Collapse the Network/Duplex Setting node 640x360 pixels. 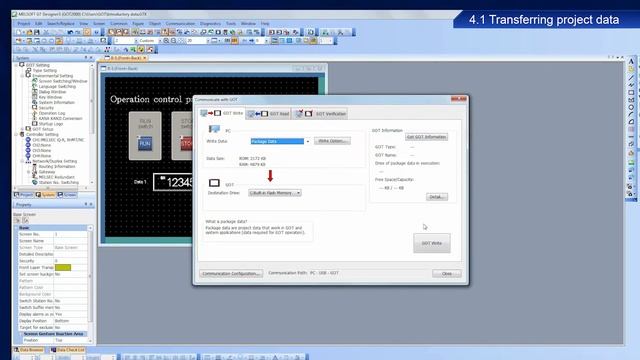click(22, 161)
